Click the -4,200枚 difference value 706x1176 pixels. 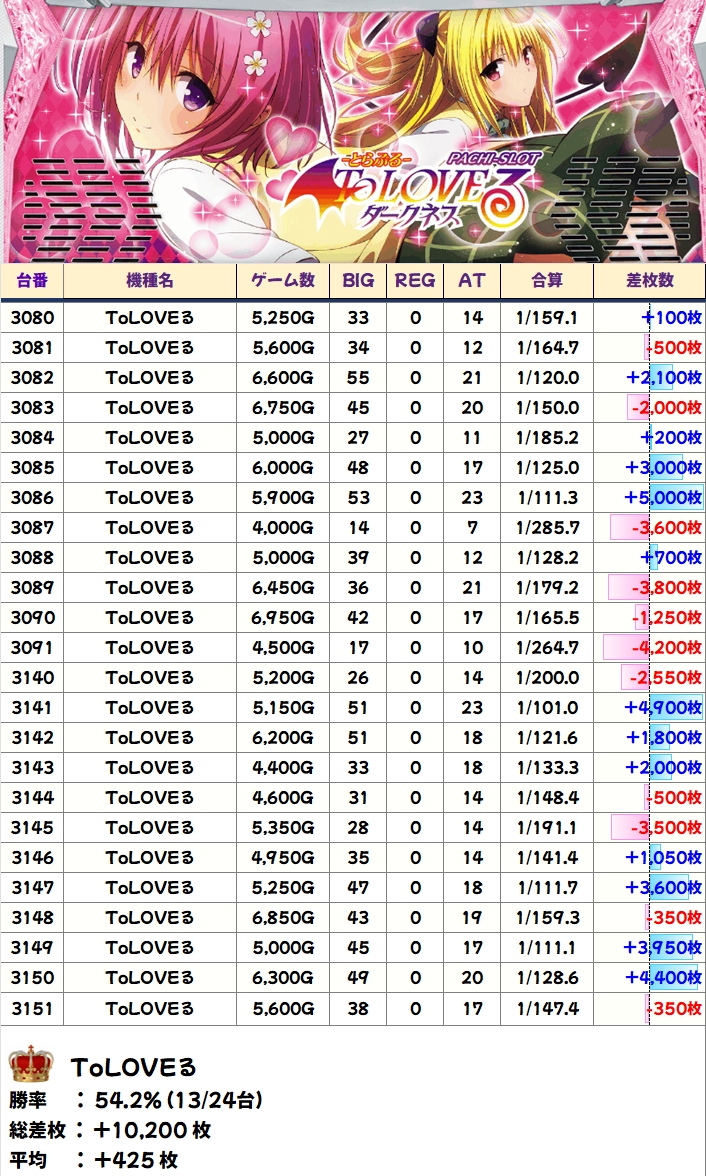(x=666, y=648)
